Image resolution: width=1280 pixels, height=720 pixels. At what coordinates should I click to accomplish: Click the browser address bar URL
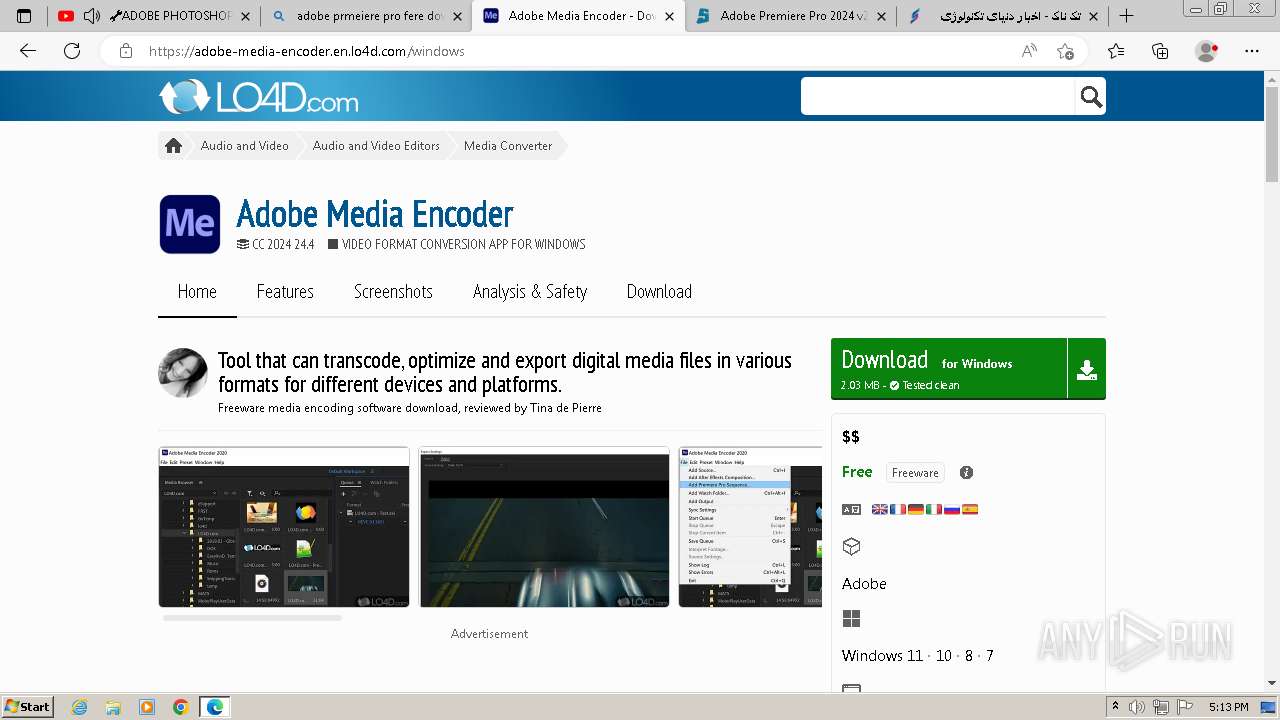coord(307,51)
